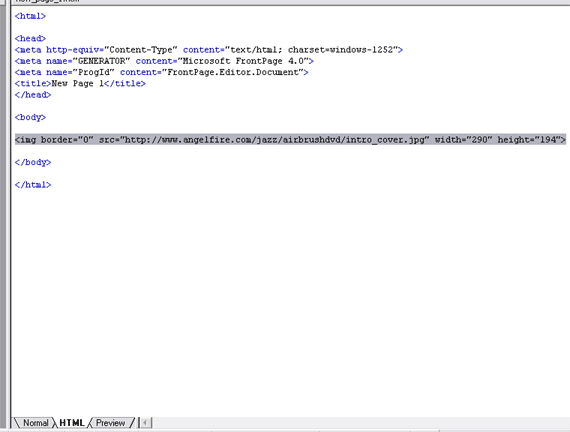Switch to the Normal view tab
Viewport: 570px width, 432px height.
[x=35, y=423]
